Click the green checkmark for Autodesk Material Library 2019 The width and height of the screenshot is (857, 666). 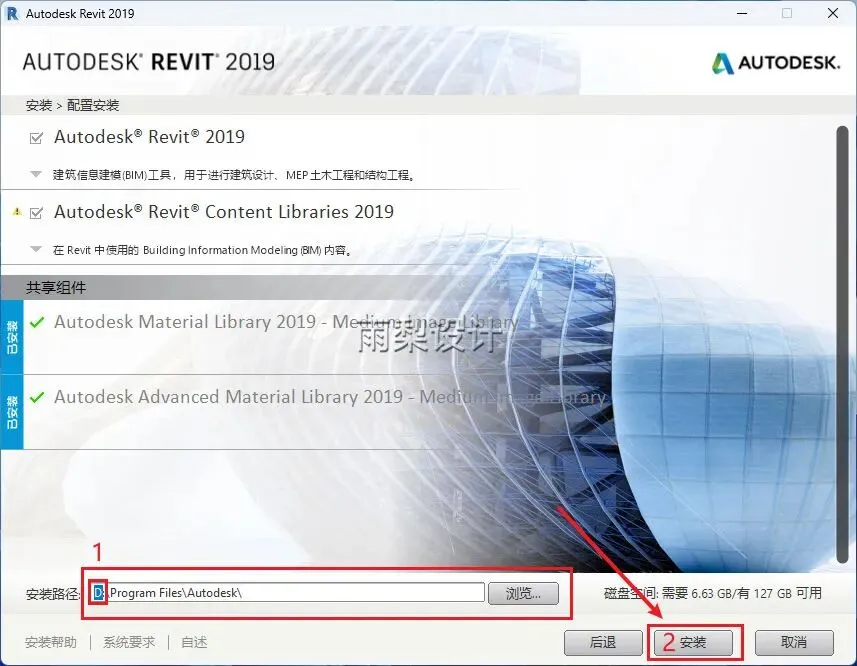(37, 322)
